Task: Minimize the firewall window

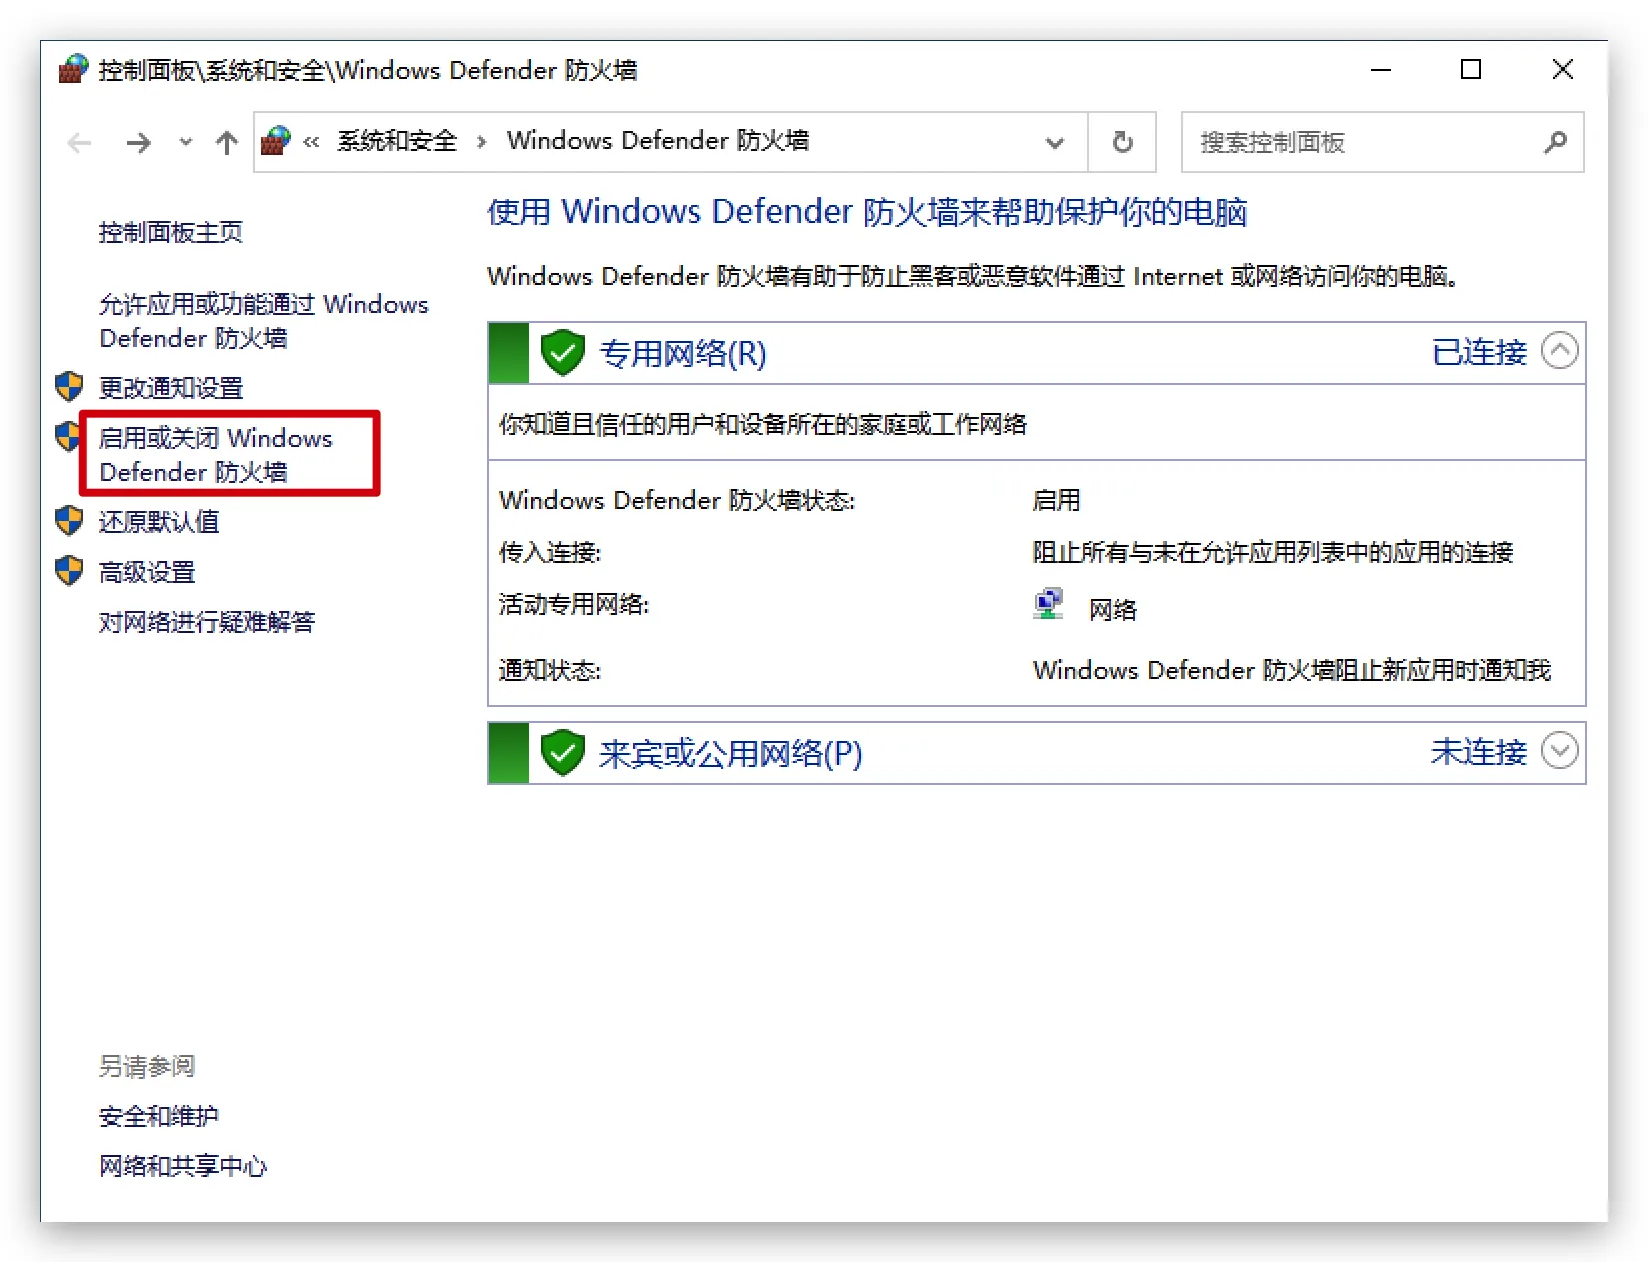Action: [x=1381, y=70]
